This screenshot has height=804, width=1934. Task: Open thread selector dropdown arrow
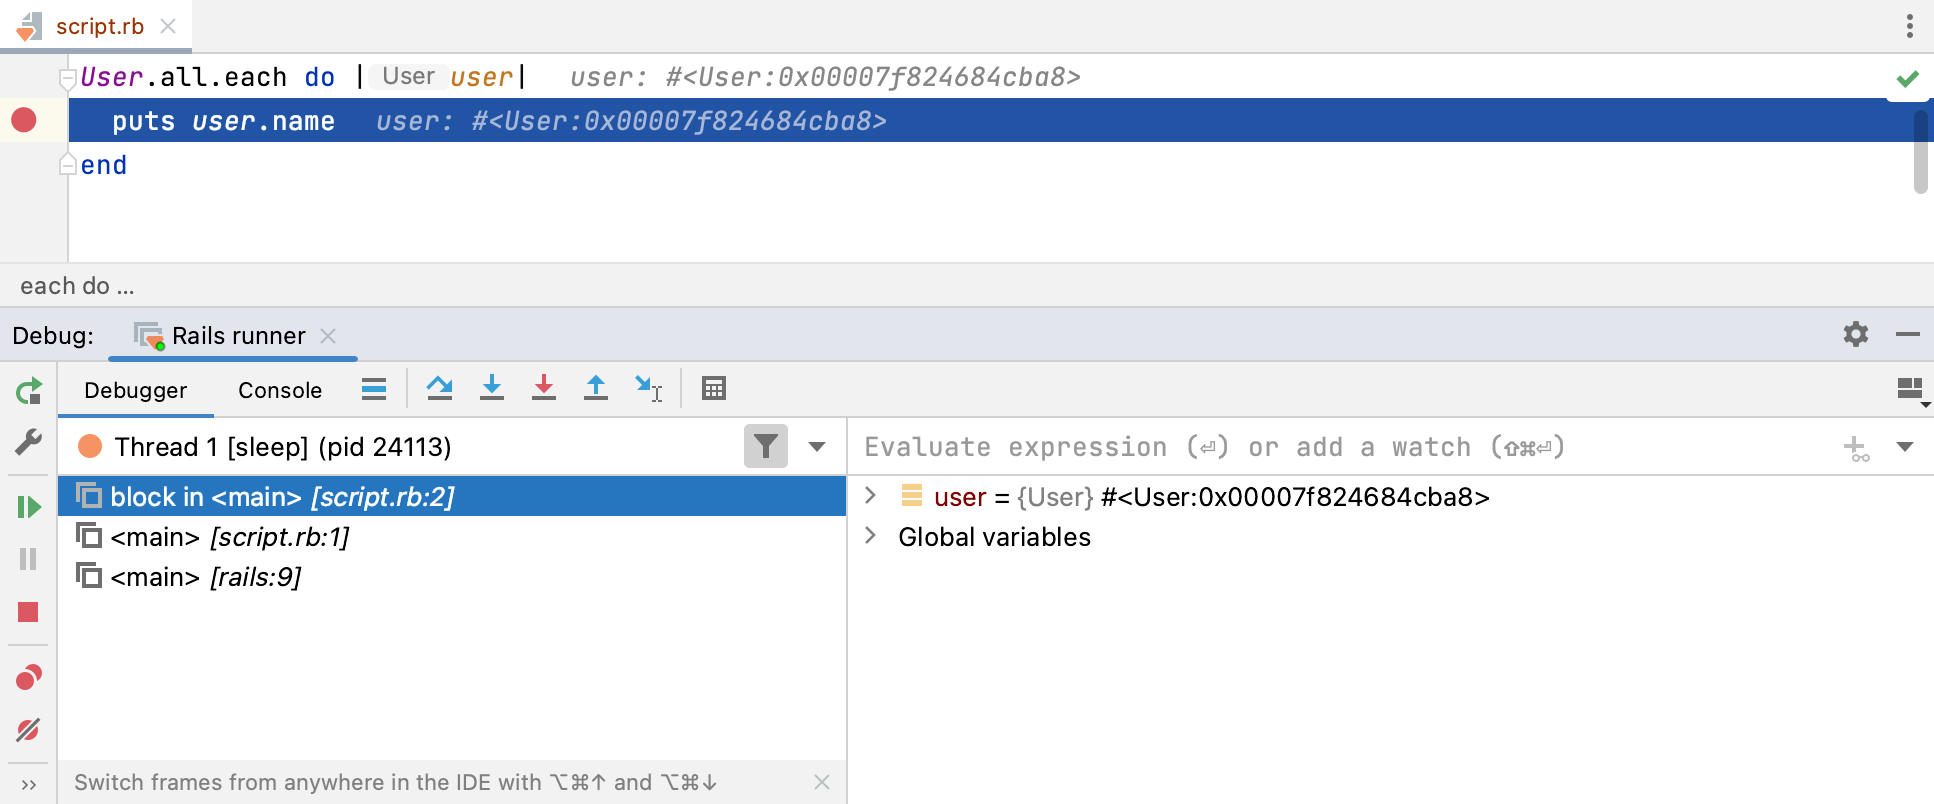click(817, 447)
